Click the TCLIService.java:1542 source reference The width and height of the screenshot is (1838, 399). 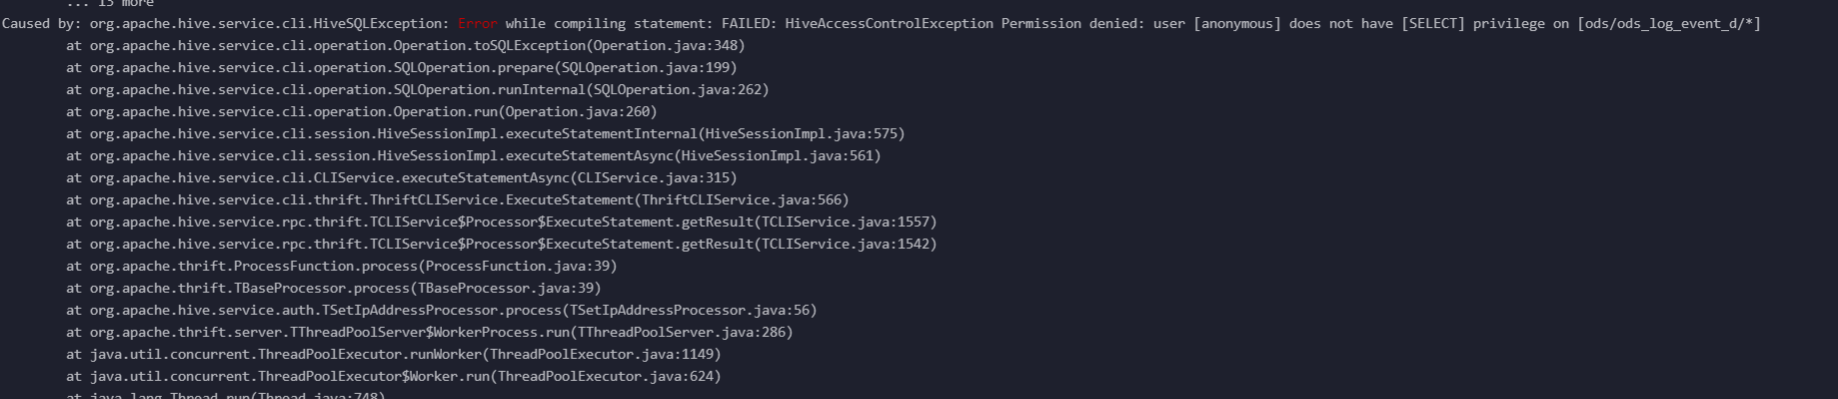click(x=845, y=243)
